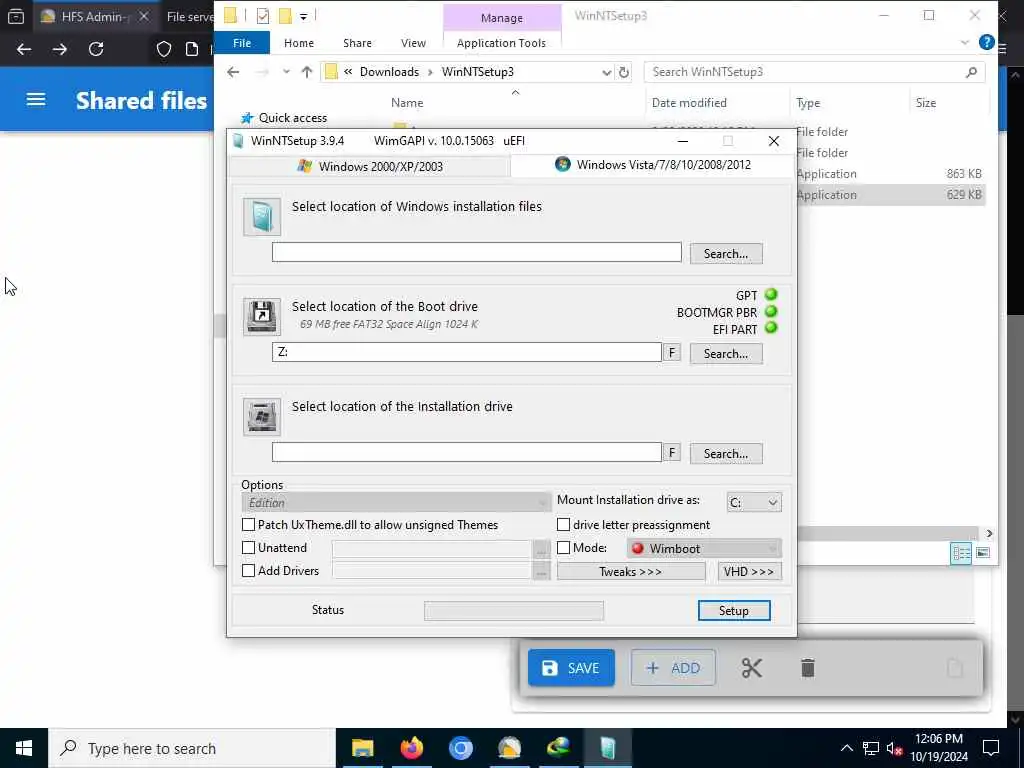The width and height of the screenshot is (1024, 768).
Task: Open the hamburger menu in Shared files
Action: [x=36, y=99]
